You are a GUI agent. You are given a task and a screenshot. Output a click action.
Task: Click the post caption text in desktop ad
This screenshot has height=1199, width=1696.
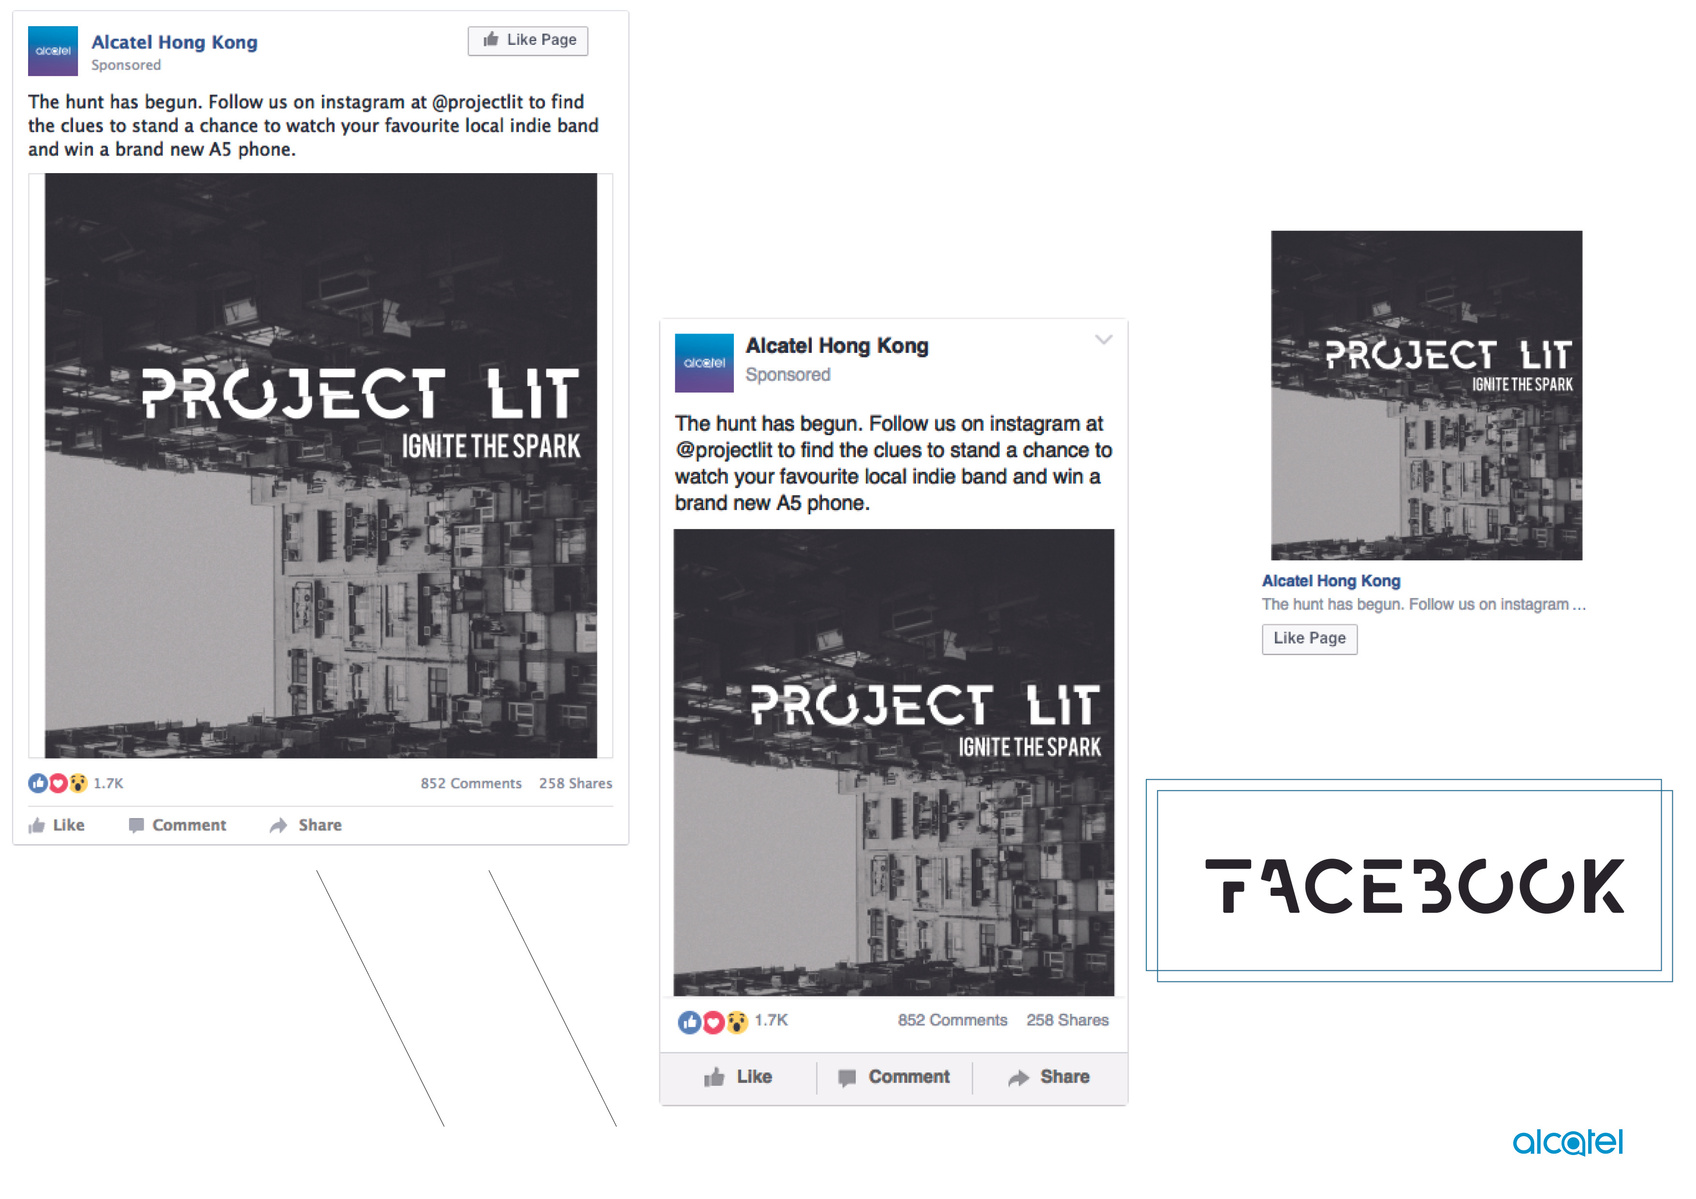tap(313, 126)
